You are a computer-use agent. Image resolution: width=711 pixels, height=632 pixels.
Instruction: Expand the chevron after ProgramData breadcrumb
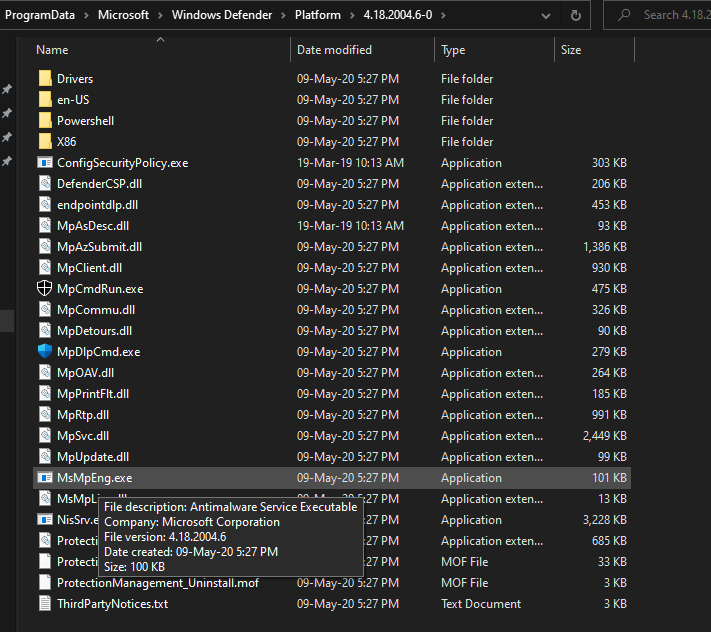[x=86, y=15]
